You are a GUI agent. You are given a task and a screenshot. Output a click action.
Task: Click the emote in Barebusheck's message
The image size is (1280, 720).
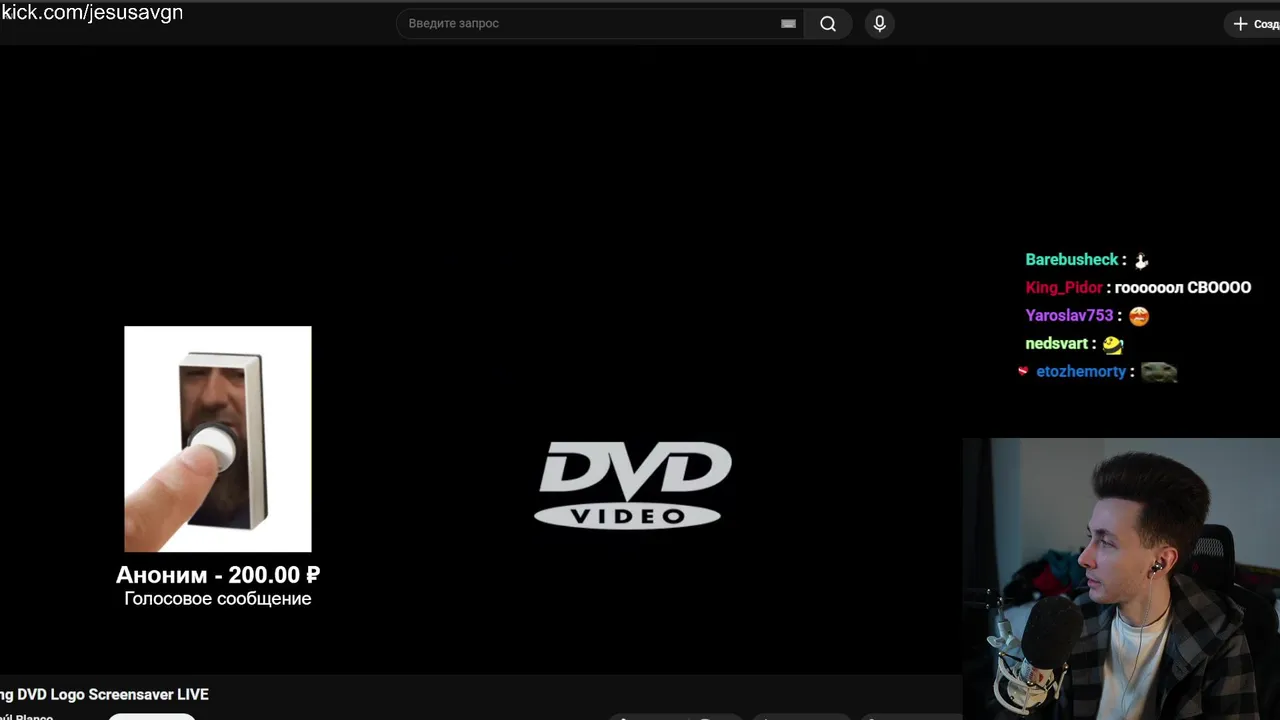click(1141, 260)
